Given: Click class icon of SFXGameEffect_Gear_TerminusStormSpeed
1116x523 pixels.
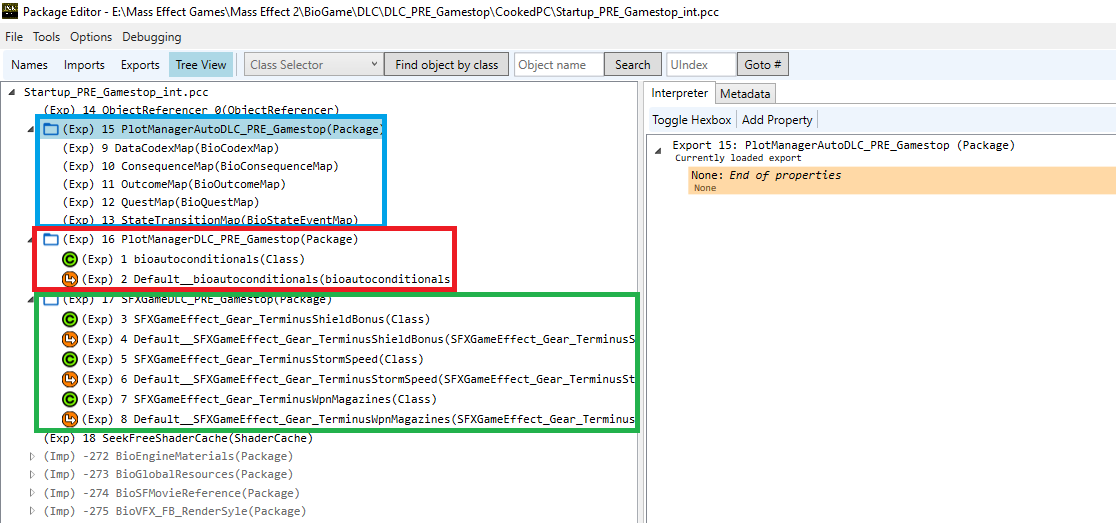Looking at the screenshot, I should (x=70, y=359).
